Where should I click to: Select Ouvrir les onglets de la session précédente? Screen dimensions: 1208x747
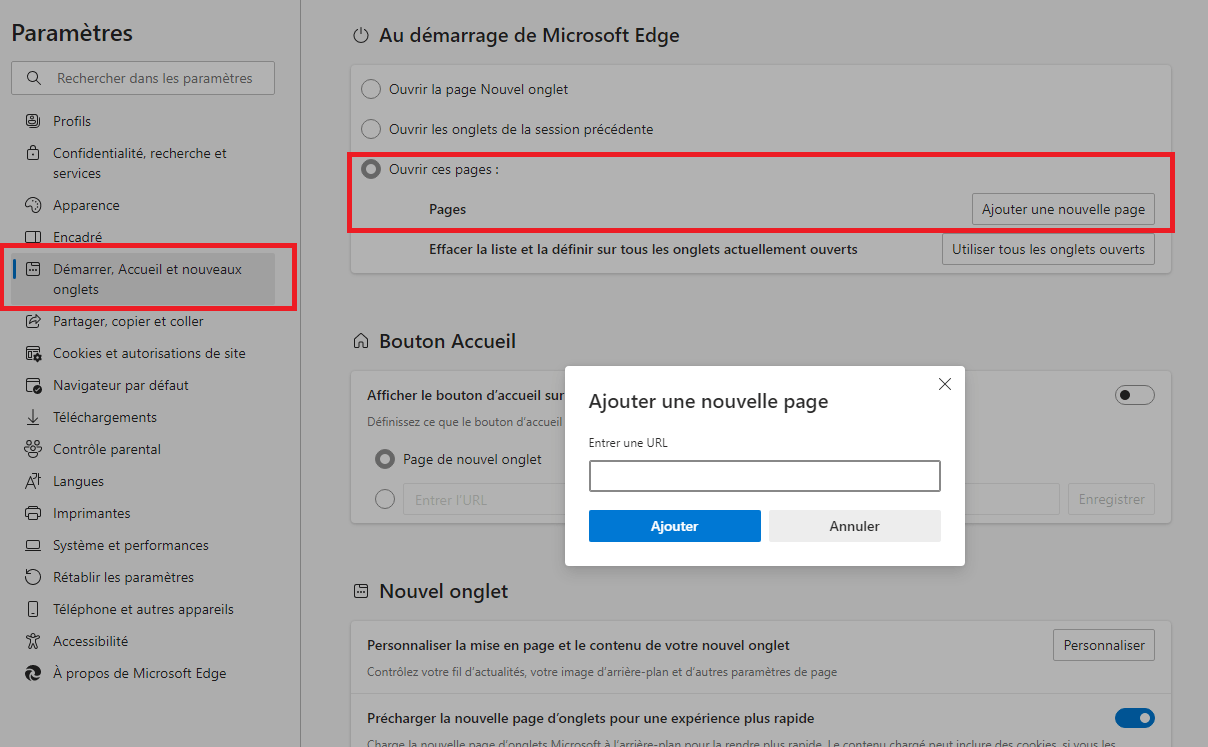(371, 129)
